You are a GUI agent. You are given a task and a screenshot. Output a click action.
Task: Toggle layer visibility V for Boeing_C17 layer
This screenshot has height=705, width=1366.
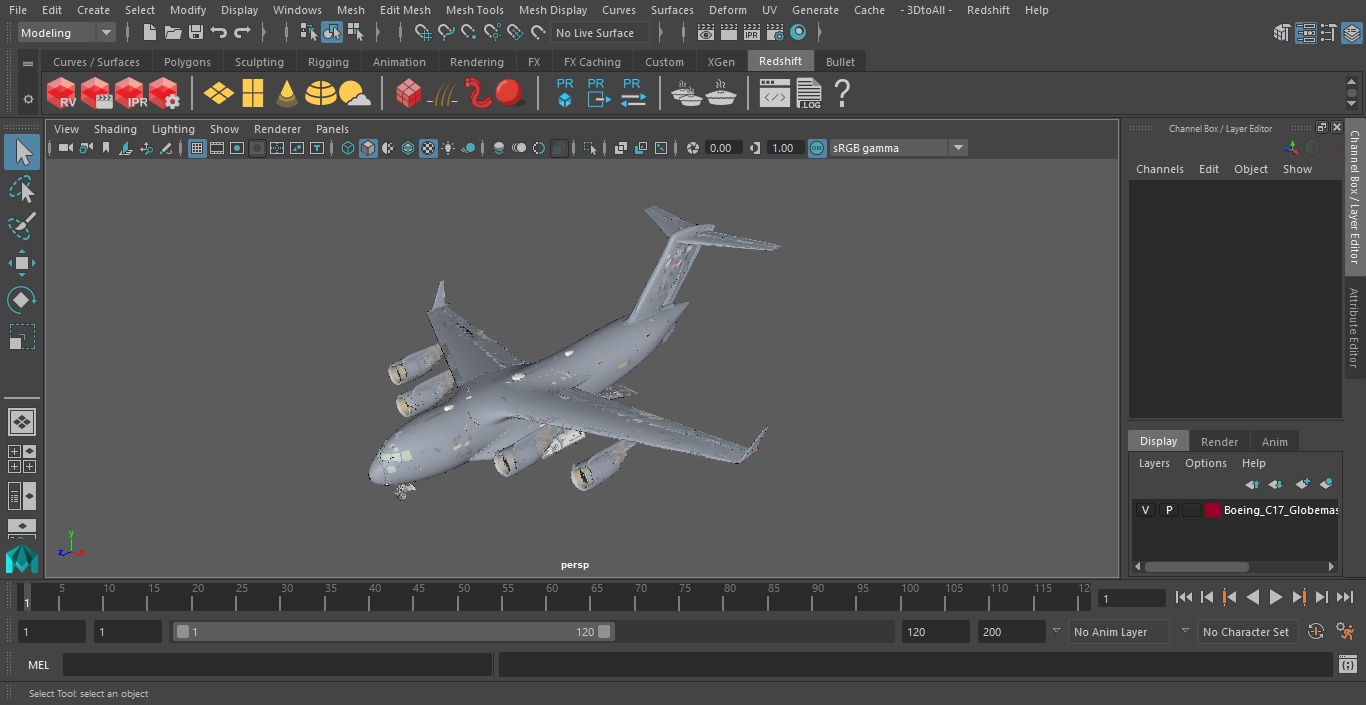coord(1145,510)
